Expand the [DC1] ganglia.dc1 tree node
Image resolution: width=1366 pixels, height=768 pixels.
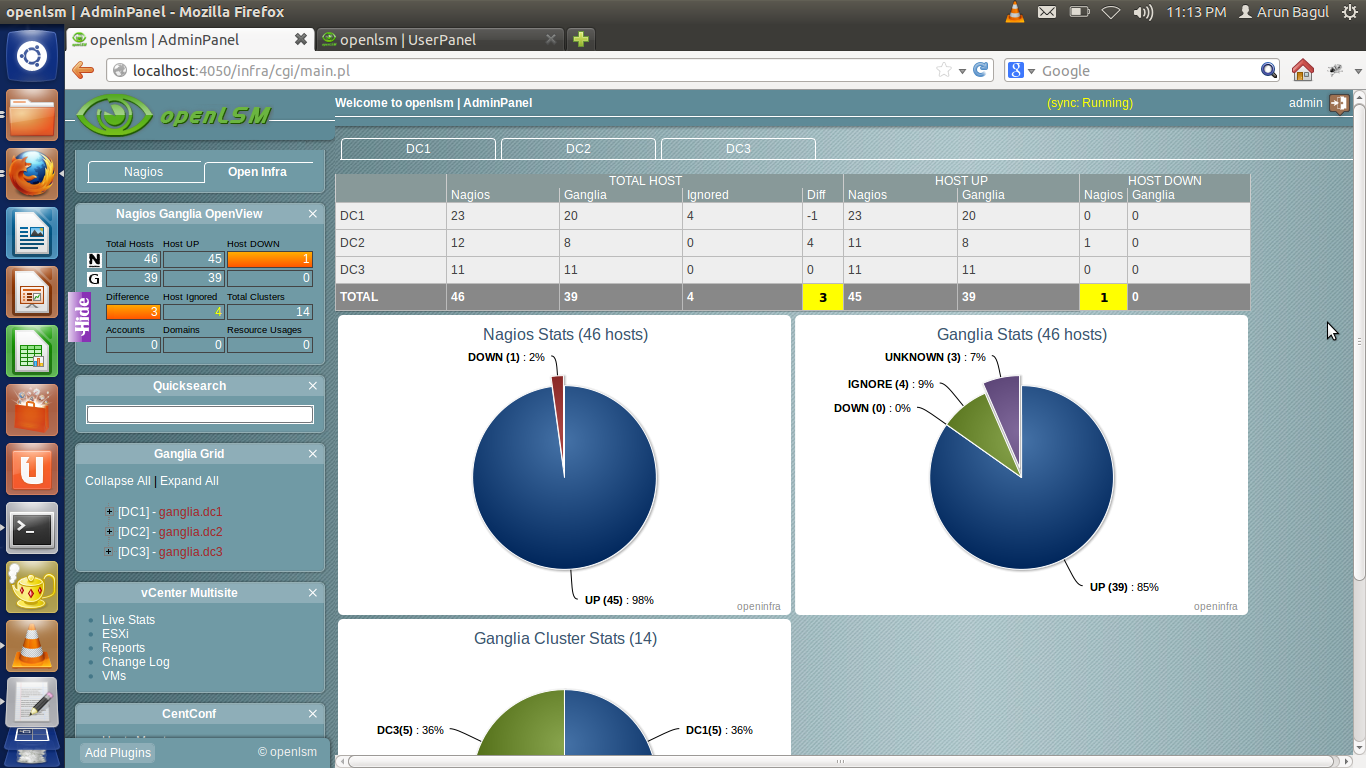click(x=108, y=511)
